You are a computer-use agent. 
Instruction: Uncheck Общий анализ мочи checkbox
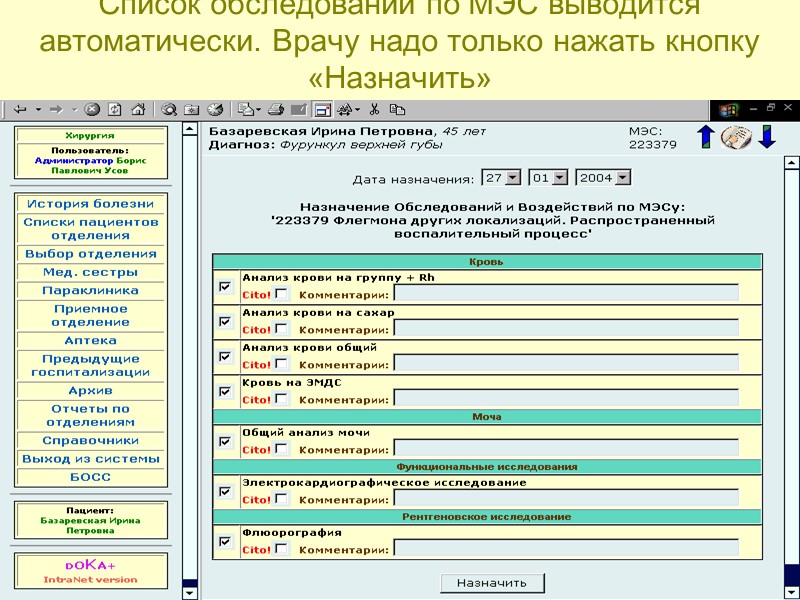tap(225, 441)
